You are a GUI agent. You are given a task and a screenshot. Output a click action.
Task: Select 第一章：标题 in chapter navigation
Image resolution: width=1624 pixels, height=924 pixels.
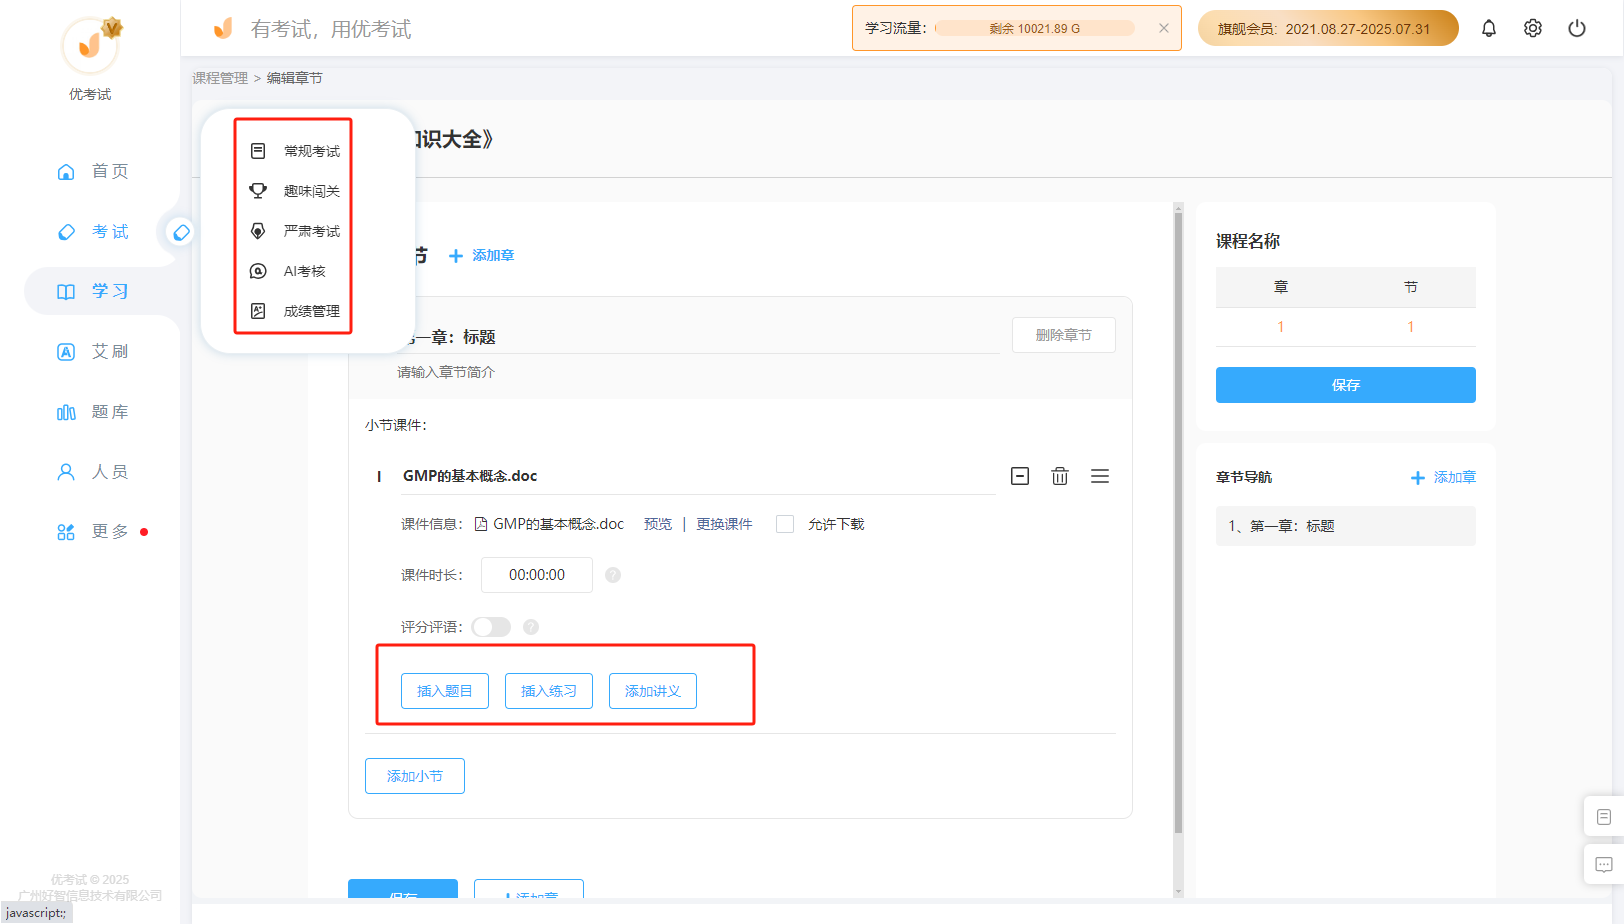1346,526
